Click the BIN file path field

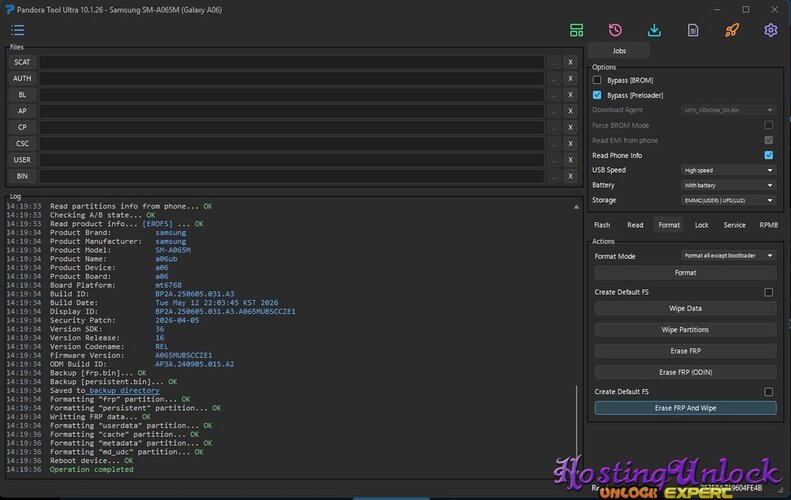292,176
